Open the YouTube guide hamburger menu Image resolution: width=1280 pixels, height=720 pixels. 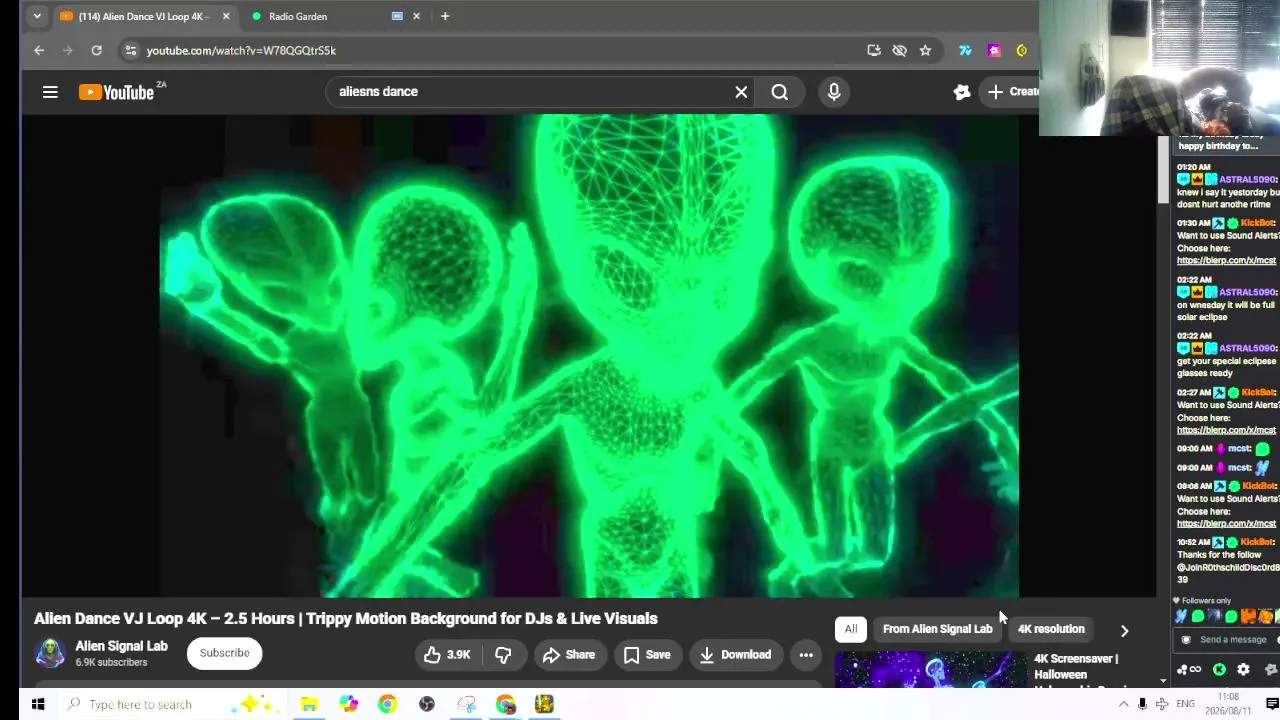50,92
